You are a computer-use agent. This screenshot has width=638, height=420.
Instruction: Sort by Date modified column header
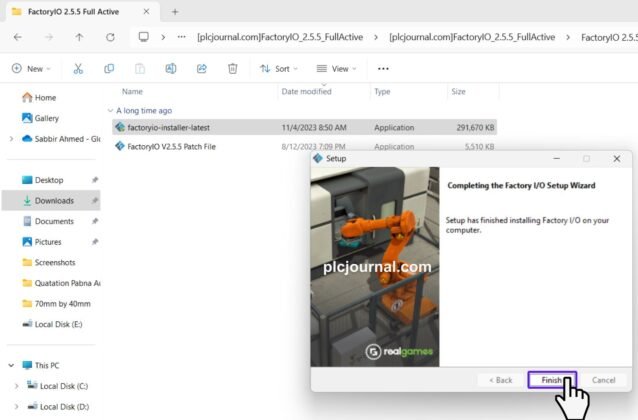coord(307,91)
